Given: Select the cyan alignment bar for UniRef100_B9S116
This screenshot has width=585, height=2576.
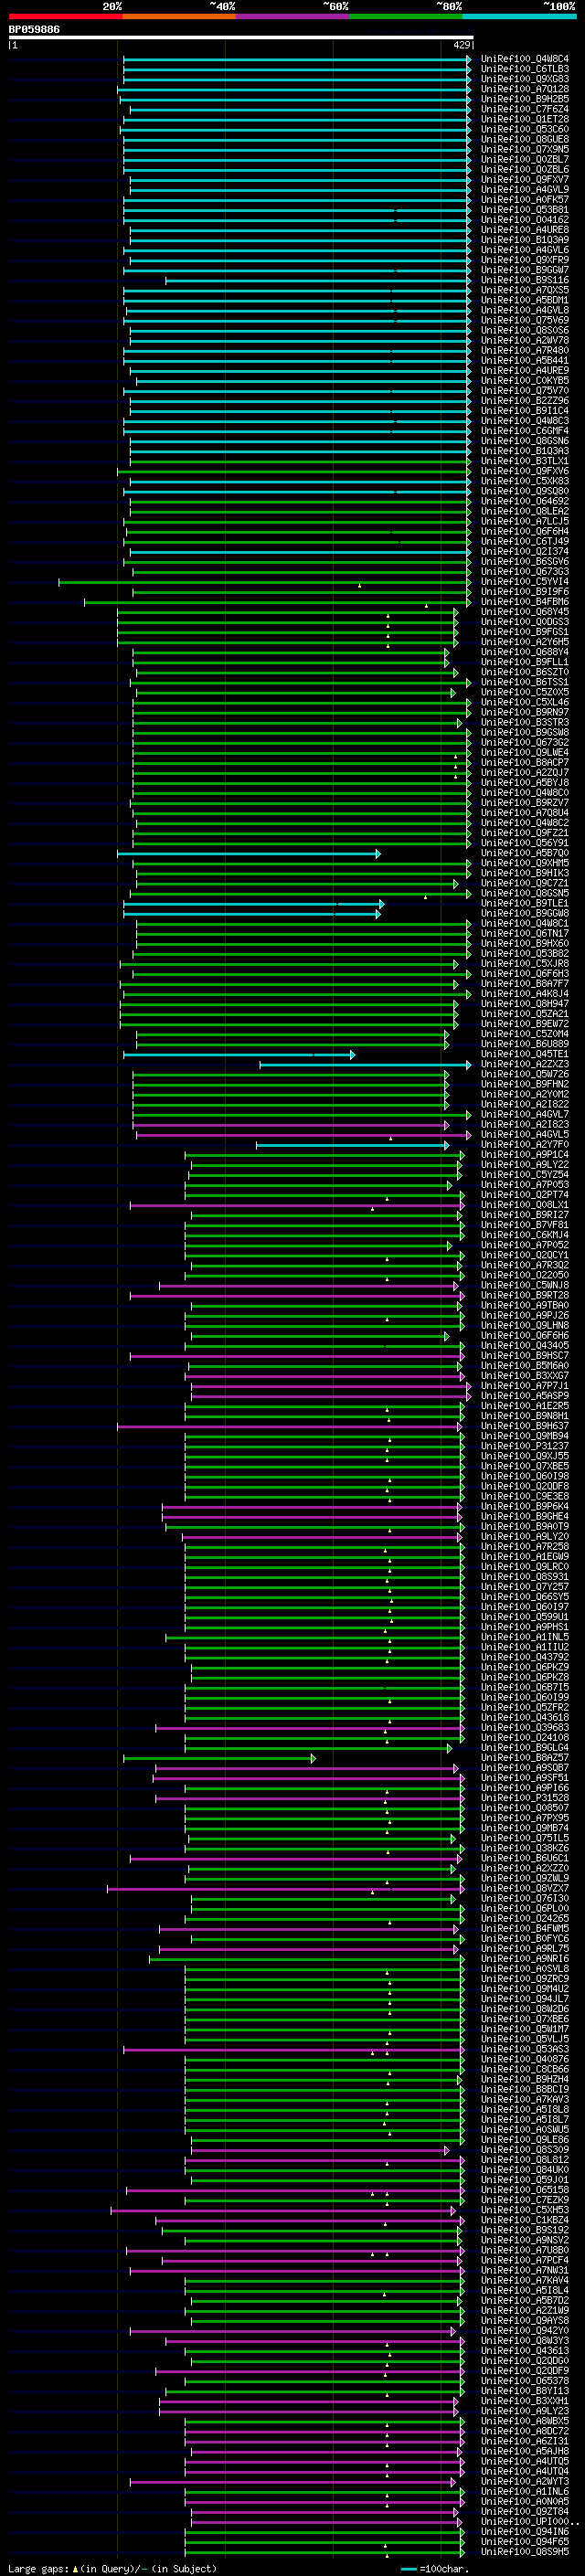Looking at the screenshot, I should pos(319,280).
